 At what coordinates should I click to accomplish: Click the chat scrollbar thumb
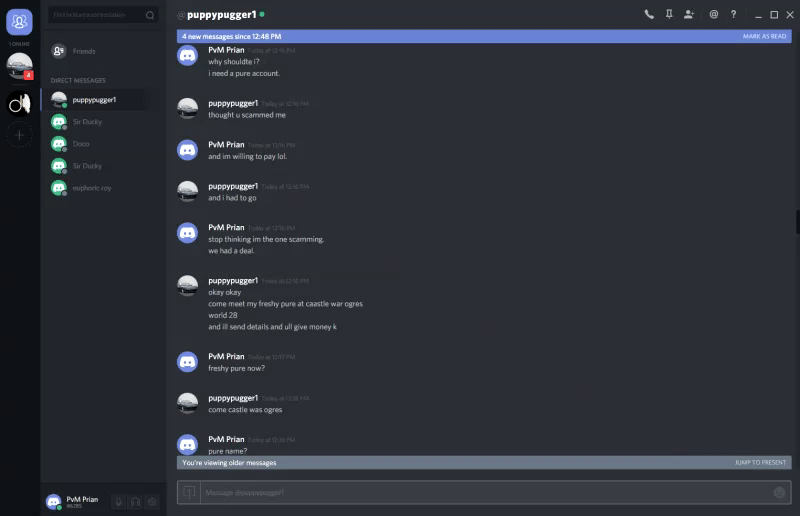tap(797, 222)
